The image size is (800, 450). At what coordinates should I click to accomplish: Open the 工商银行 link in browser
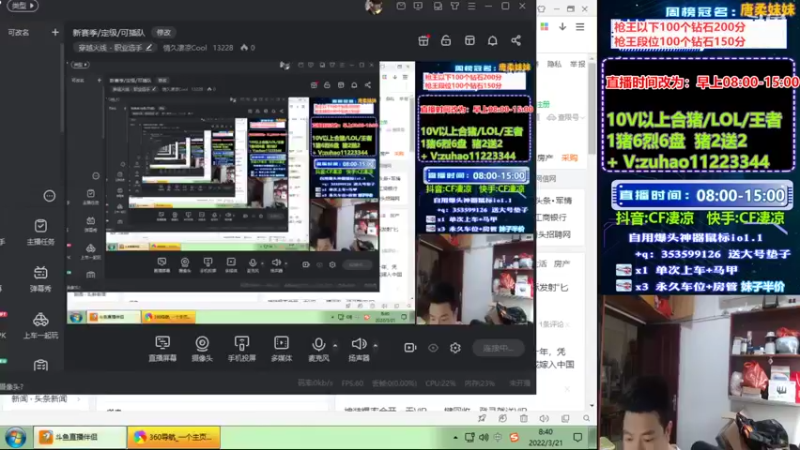tap(551, 217)
